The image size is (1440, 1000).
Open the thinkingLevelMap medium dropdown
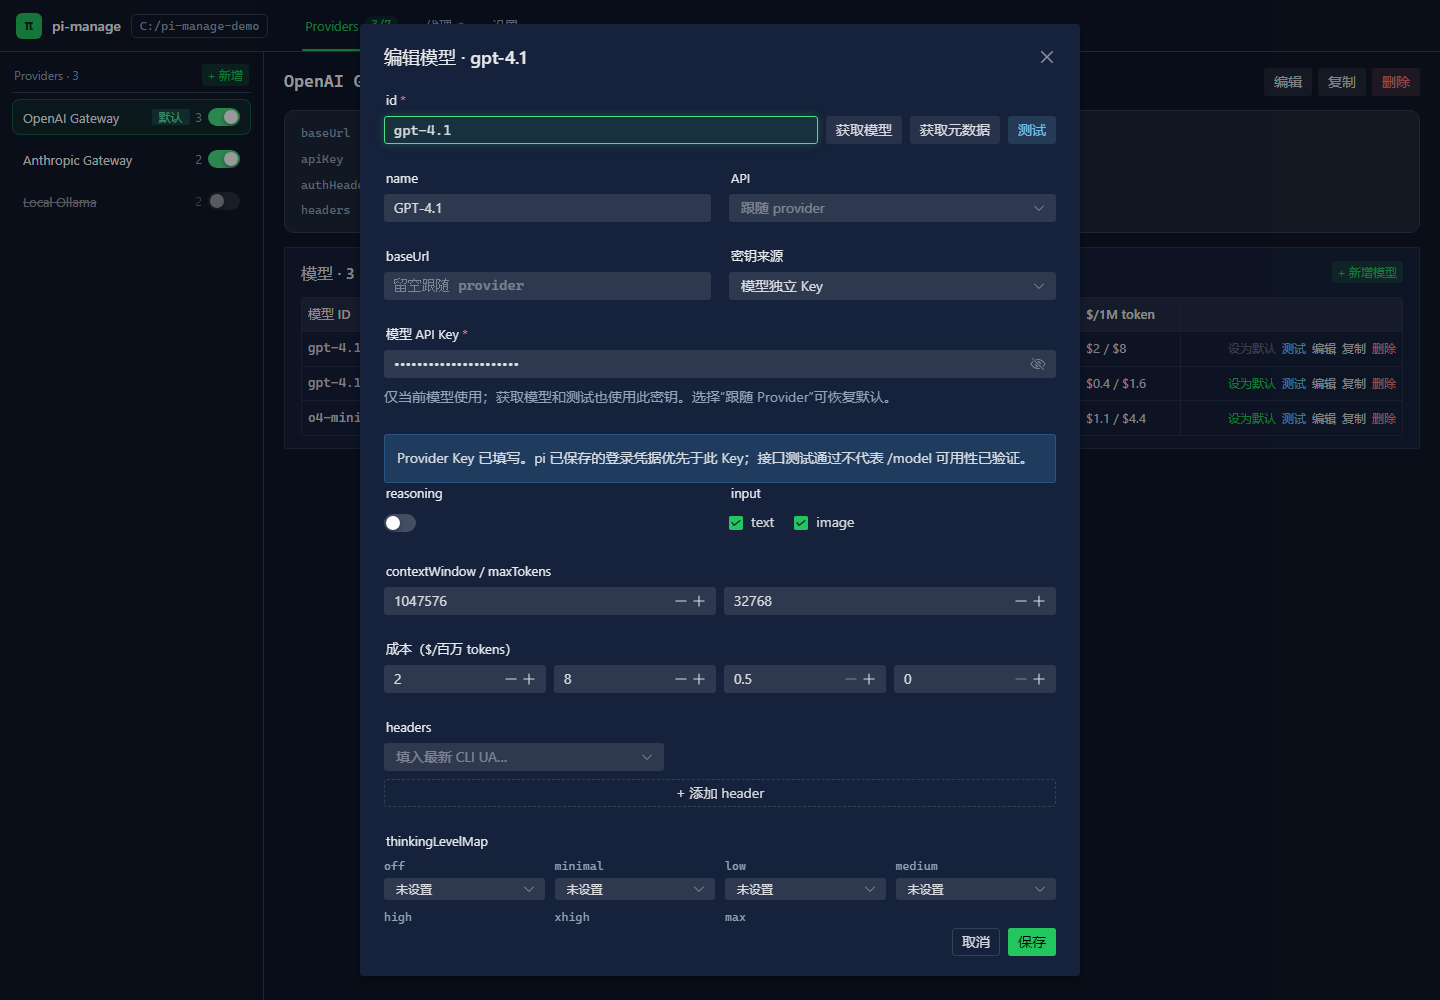[x=975, y=889]
